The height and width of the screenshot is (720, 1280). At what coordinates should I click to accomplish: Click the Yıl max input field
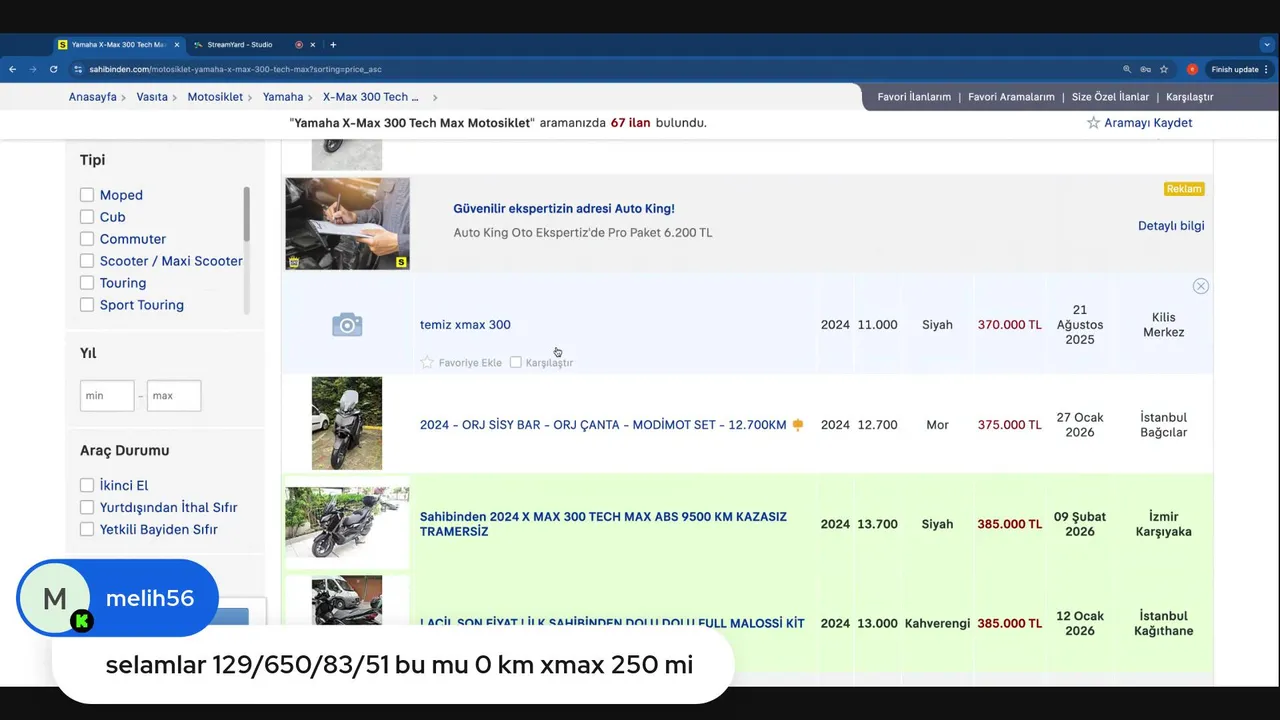[x=174, y=396]
